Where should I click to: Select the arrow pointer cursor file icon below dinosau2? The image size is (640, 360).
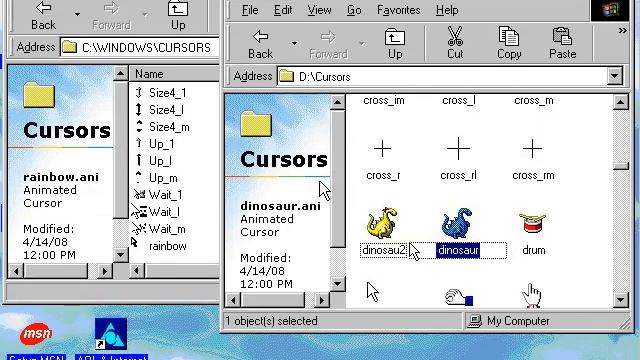[x=372, y=292]
